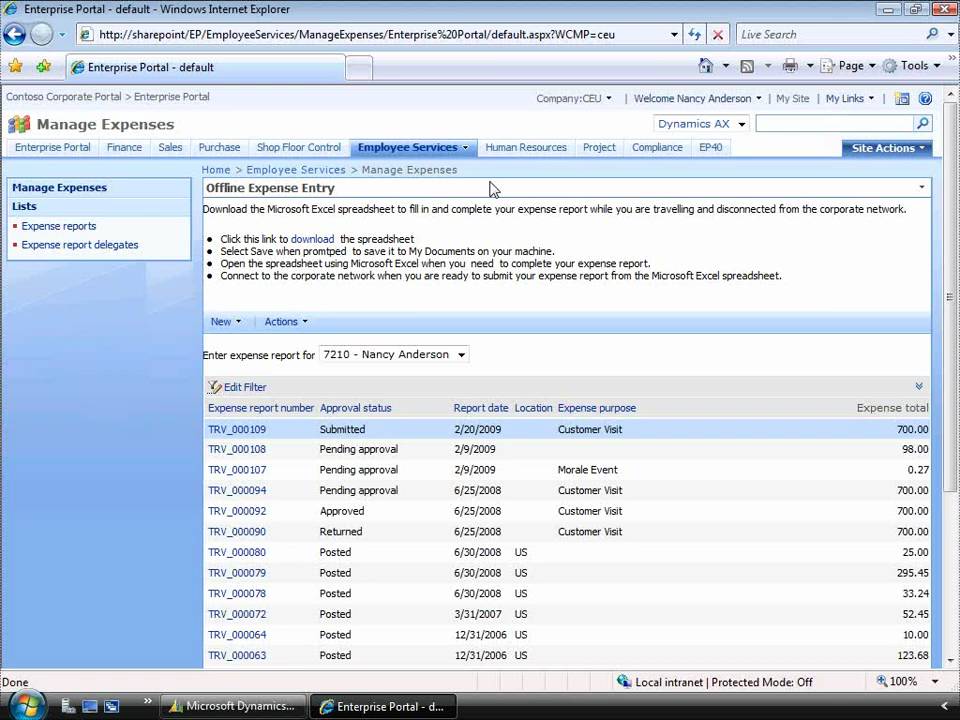The width and height of the screenshot is (960, 720).
Task: Open the My Links dropdown
Action: click(x=850, y=99)
